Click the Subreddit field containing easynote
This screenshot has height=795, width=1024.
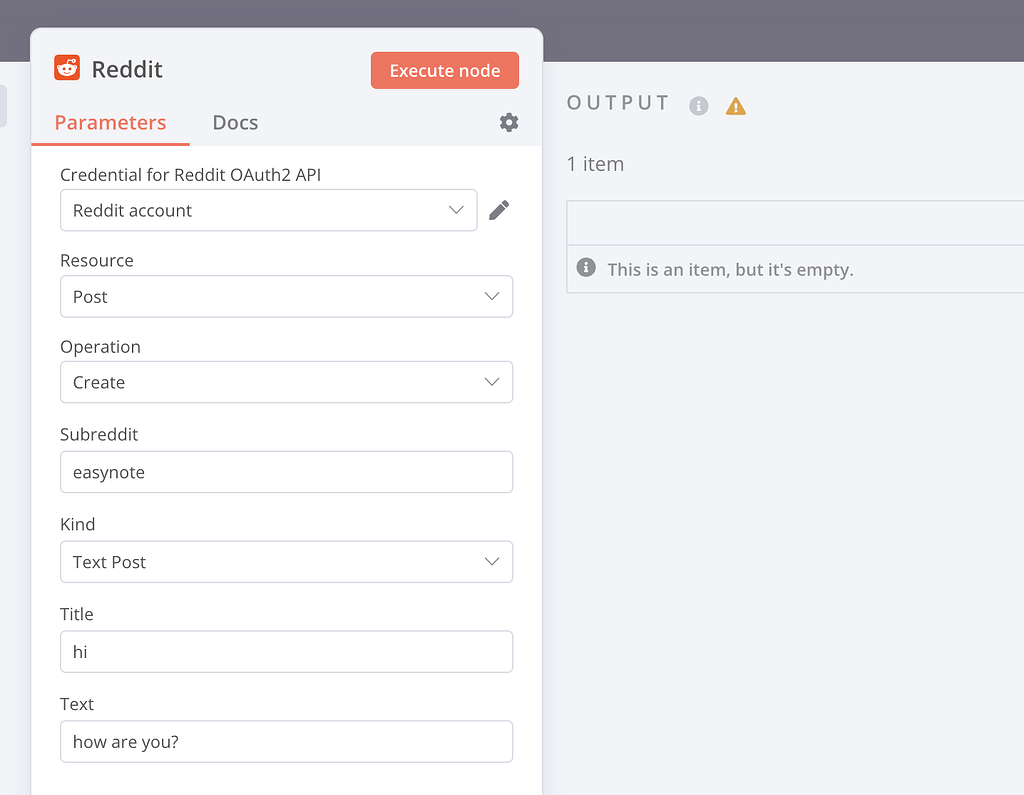click(x=287, y=471)
